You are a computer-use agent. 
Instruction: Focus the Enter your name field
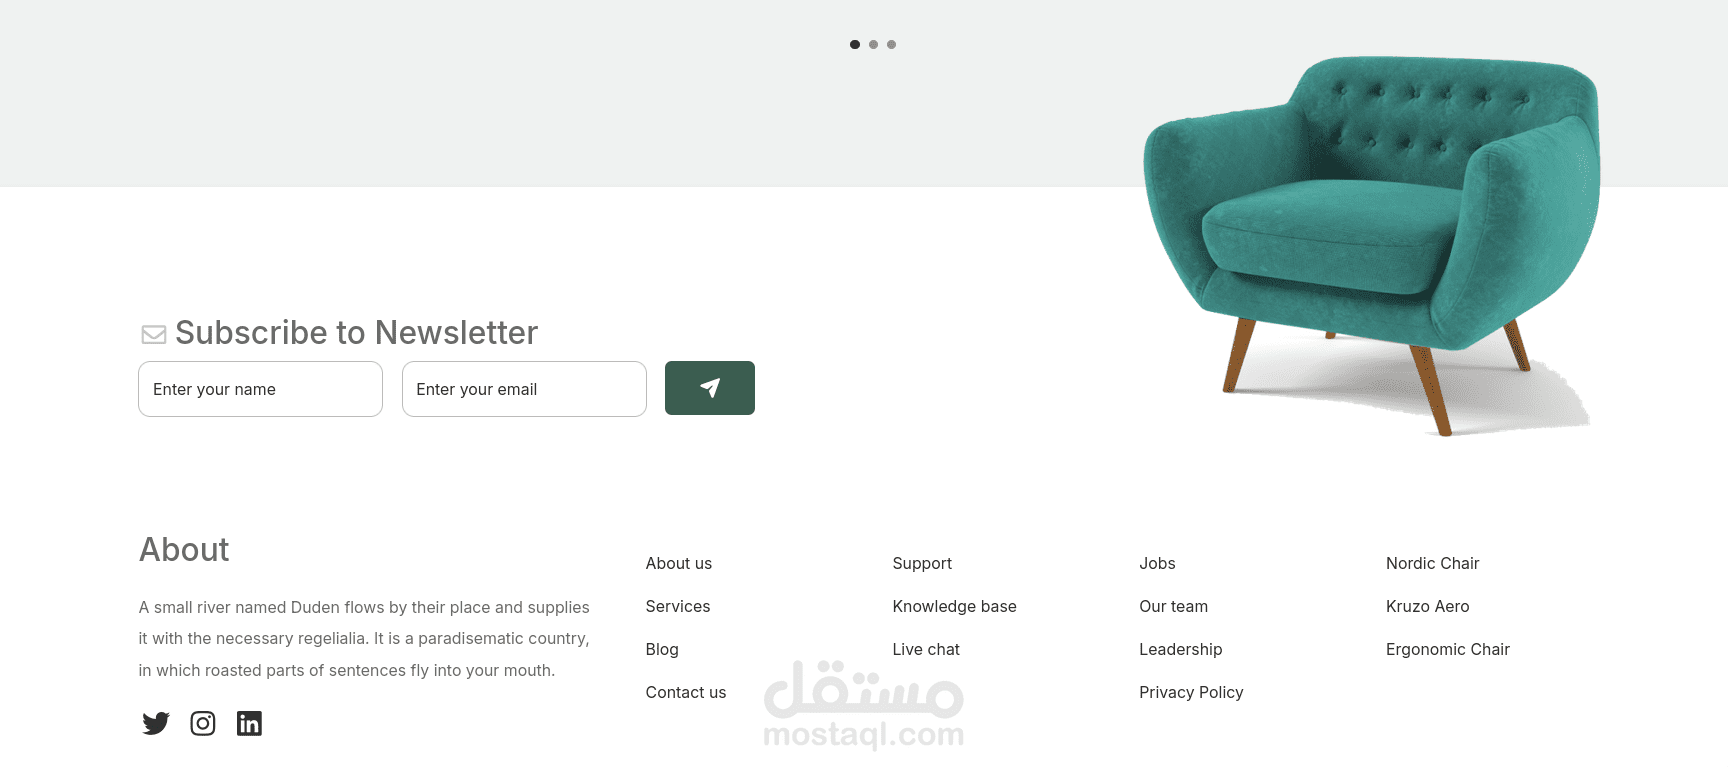pos(260,389)
